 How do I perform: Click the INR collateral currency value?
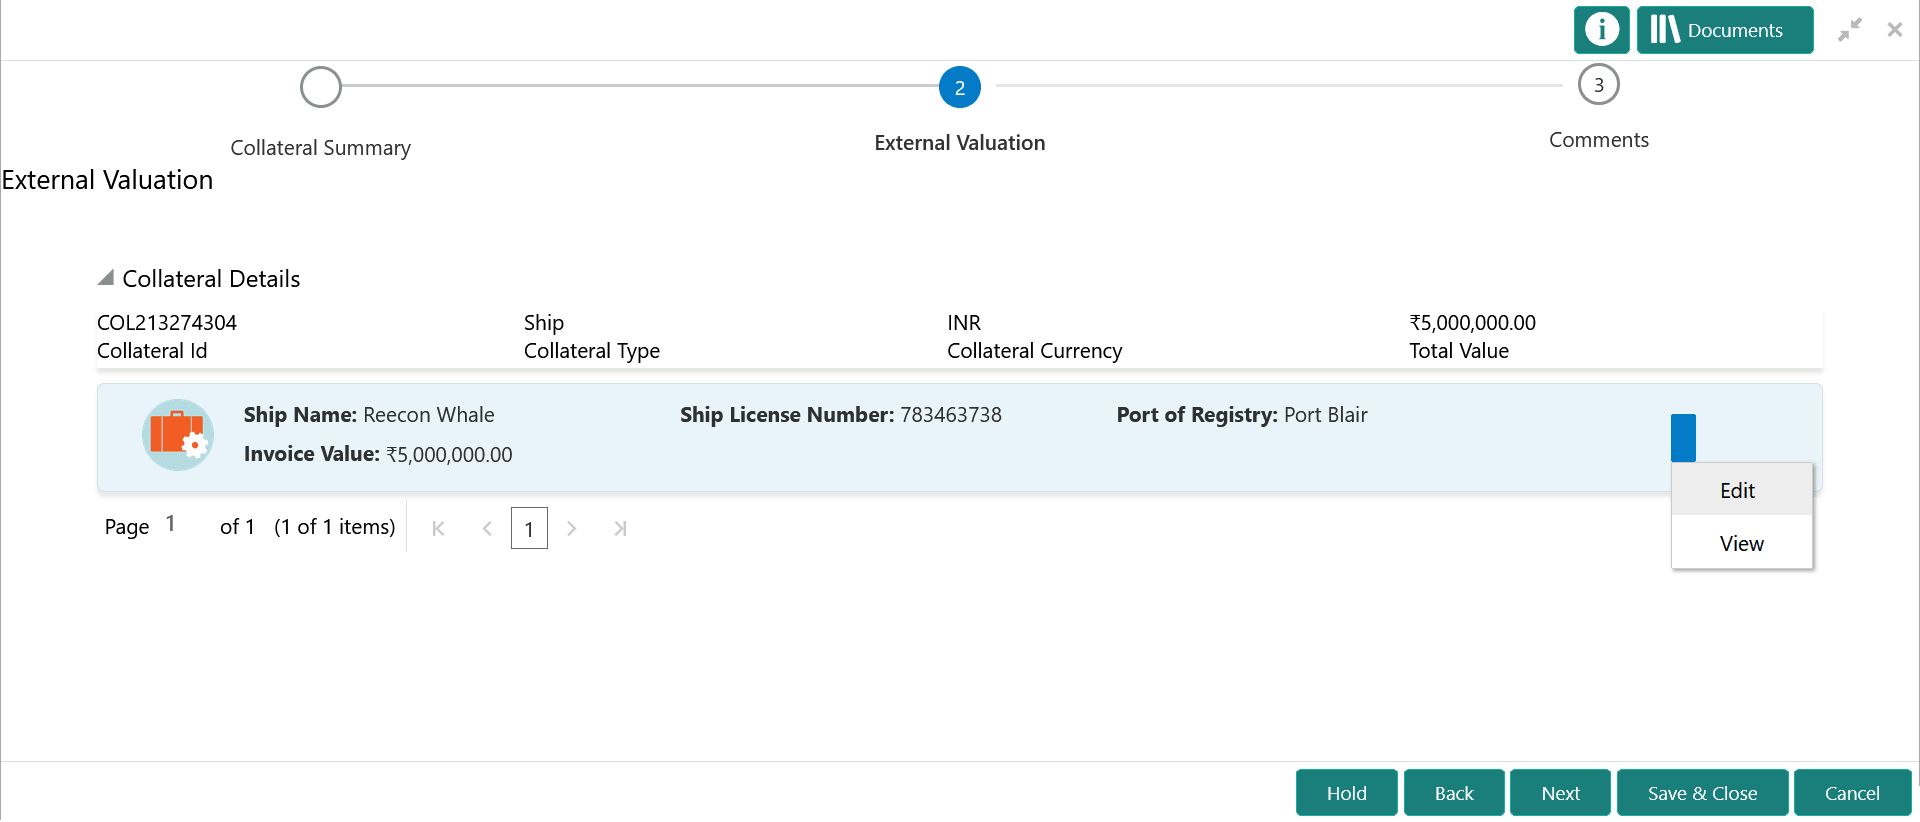point(964,323)
